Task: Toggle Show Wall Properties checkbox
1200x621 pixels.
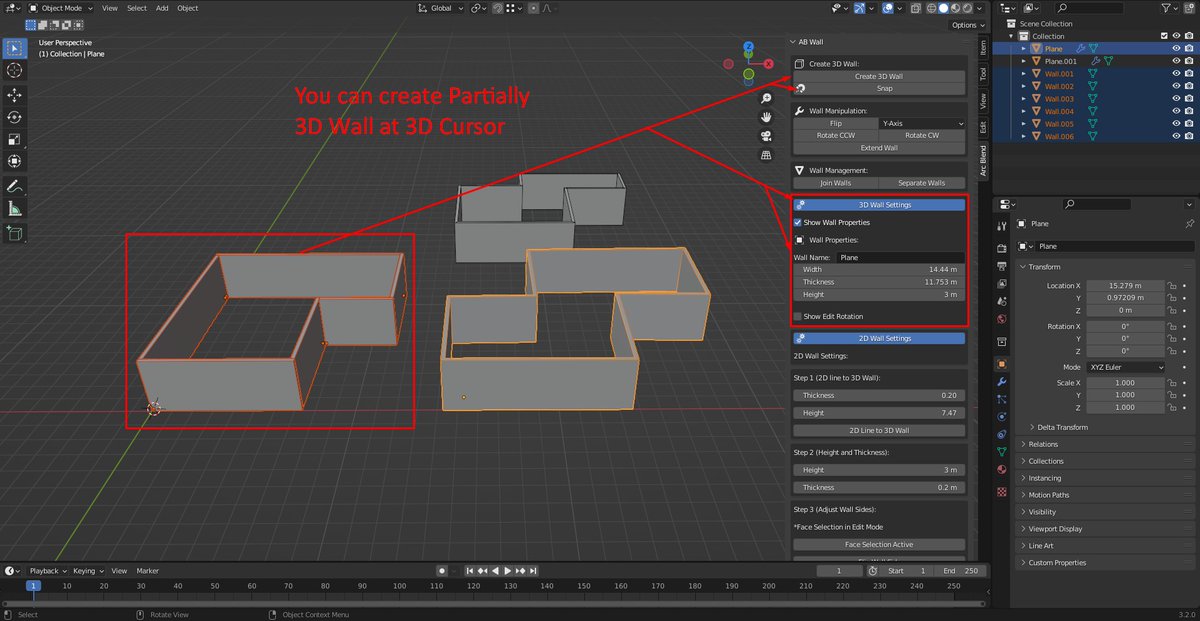Action: (798, 222)
